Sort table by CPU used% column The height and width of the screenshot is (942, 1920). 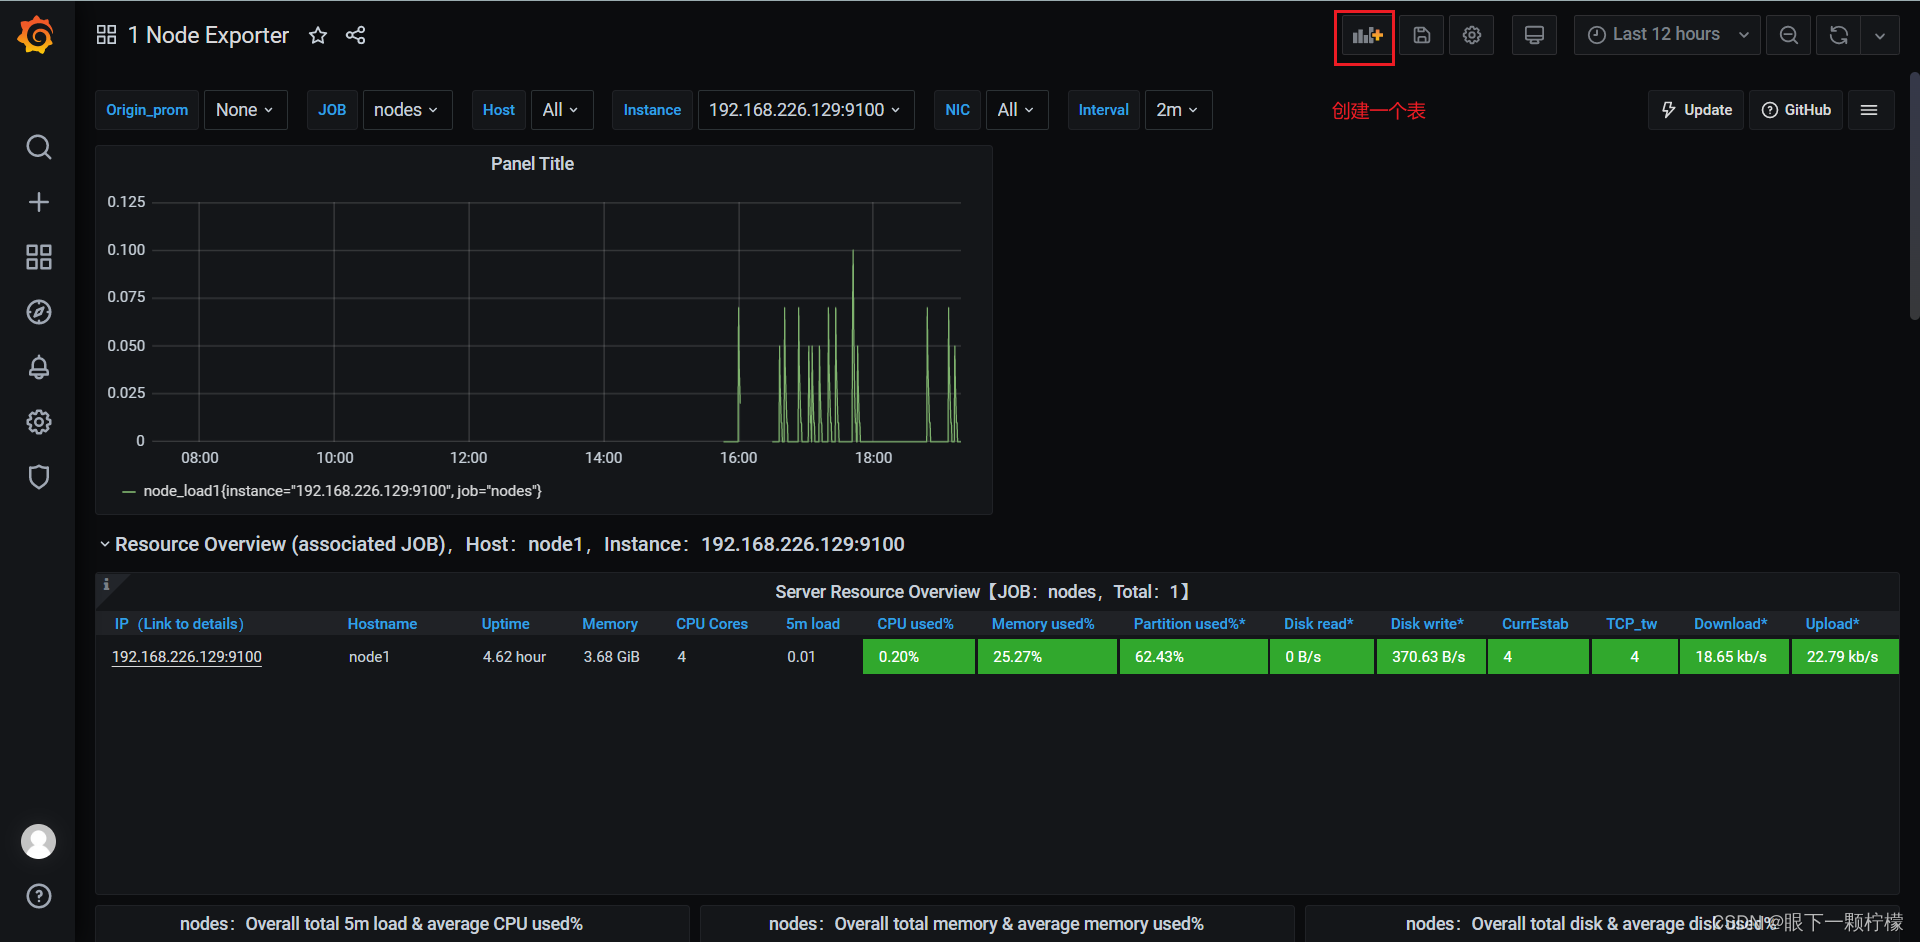coord(915,624)
